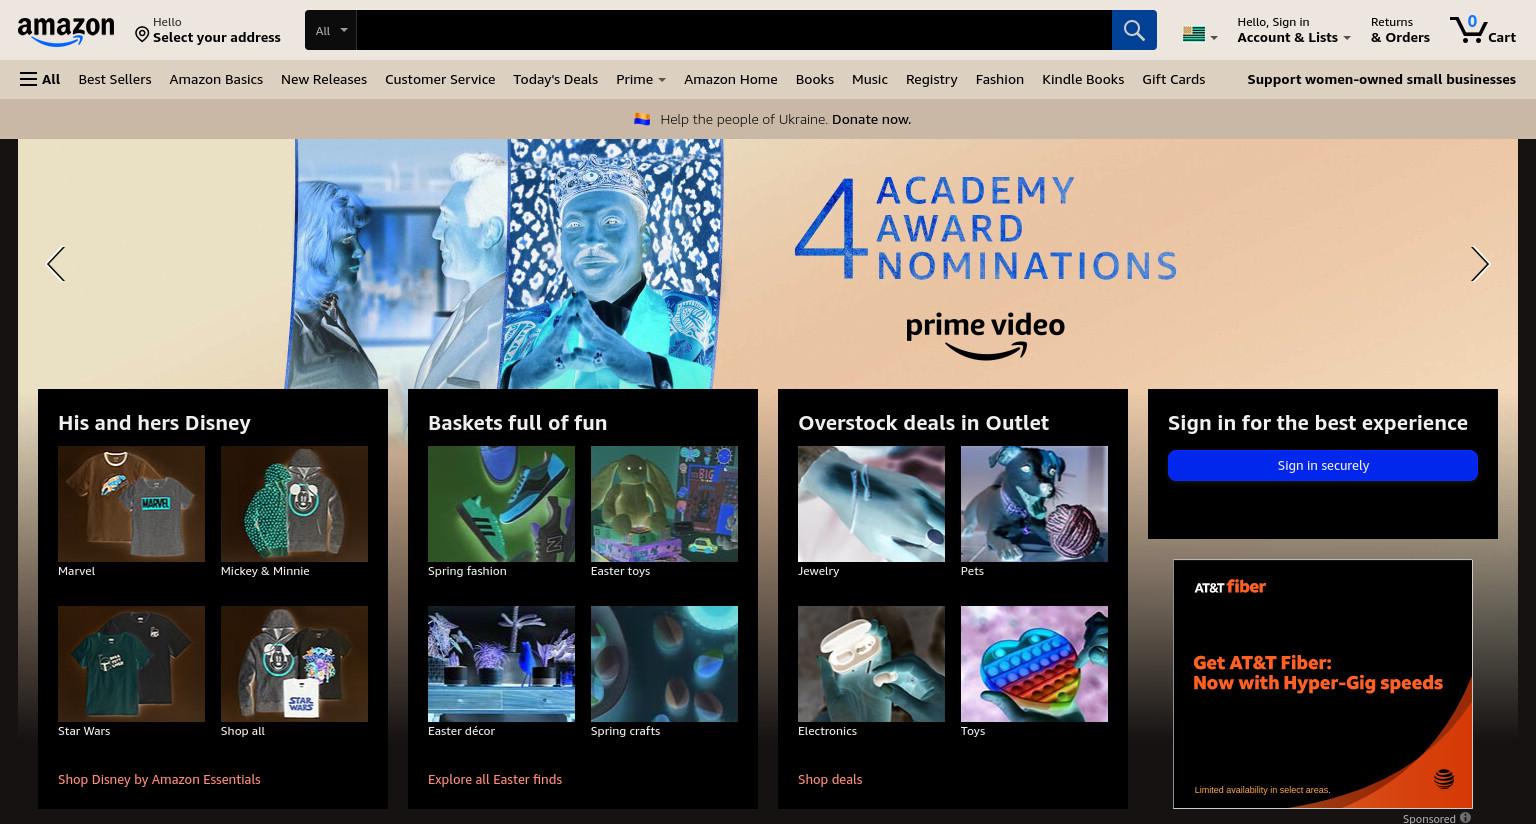Click the AT&T Fiber advertisement
This screenshot has width=1536, height=824.
pyautogui.click(x=1323, y=684)
